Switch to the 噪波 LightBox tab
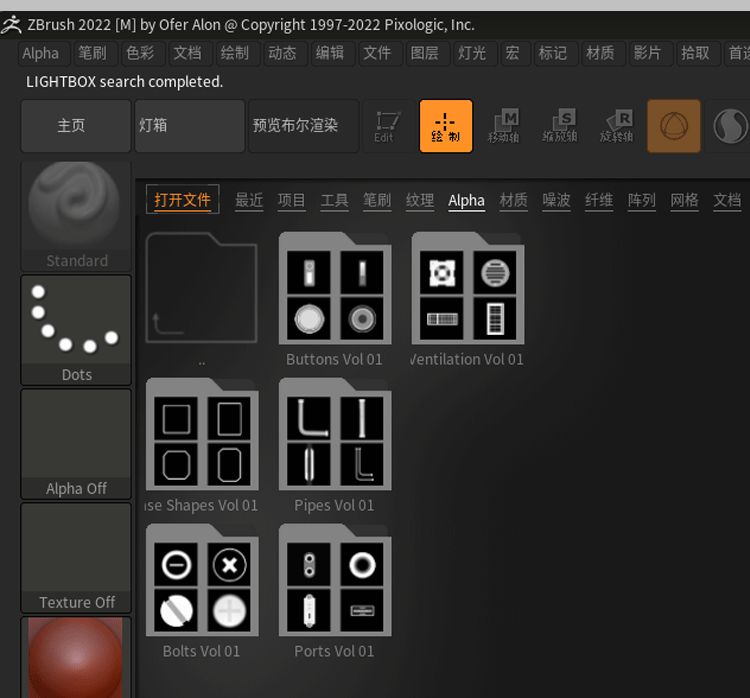Screen dimensions: 750x698 coord(556,200)
